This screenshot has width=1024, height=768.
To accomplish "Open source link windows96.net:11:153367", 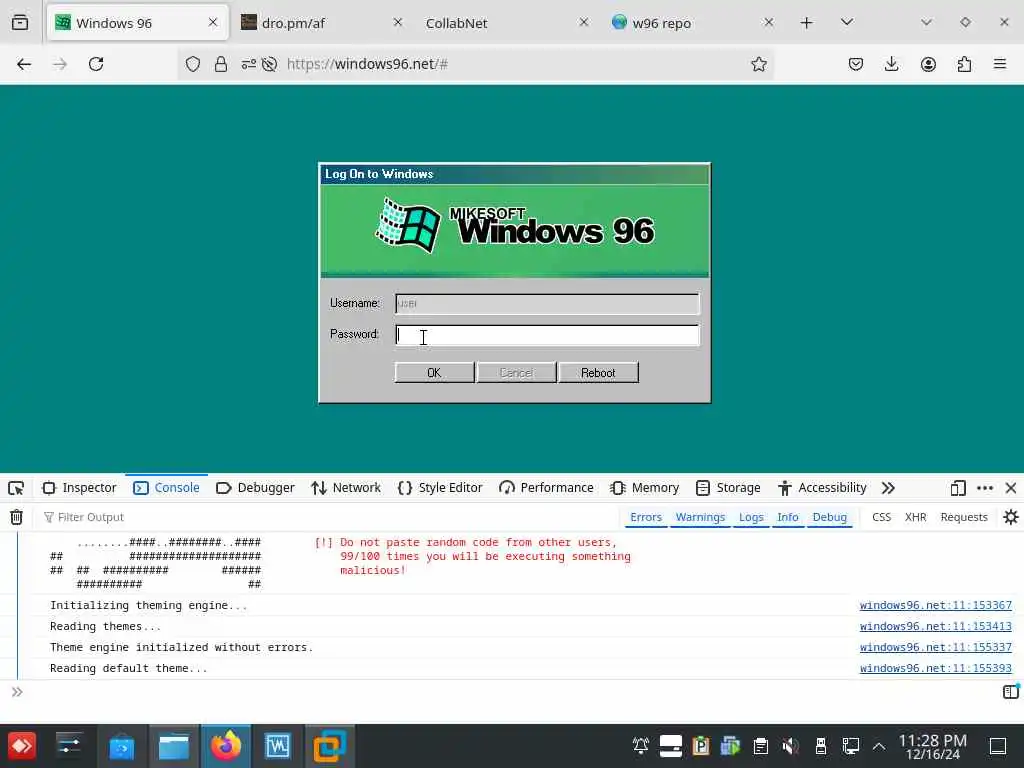I will click(x=935, y=605).
